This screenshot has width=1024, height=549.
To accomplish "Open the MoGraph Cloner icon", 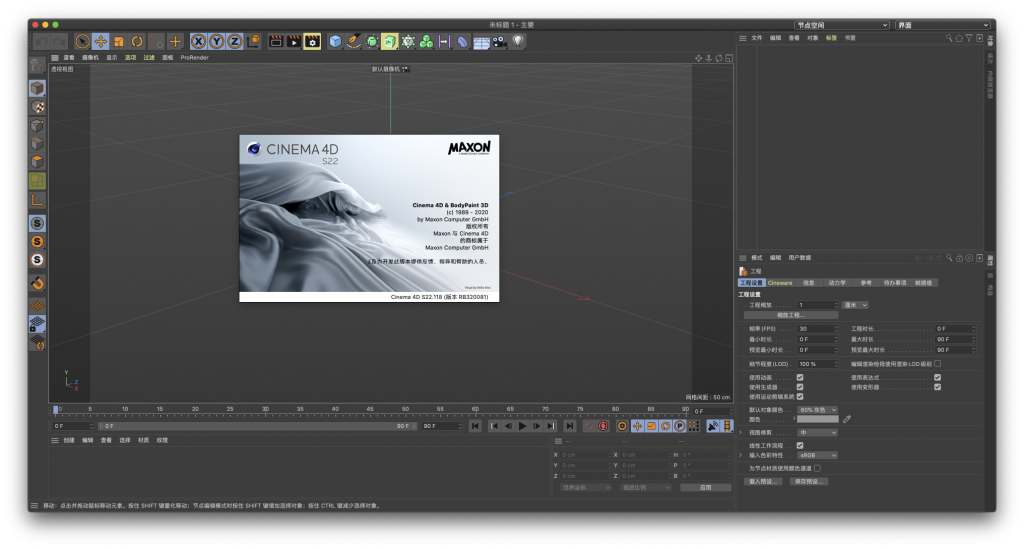I will click(426, 42).
